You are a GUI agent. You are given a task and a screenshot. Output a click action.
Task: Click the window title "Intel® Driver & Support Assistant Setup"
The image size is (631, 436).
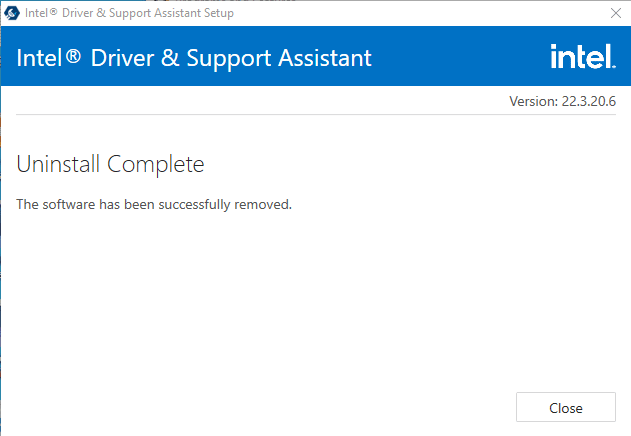(x=129, y=13)
